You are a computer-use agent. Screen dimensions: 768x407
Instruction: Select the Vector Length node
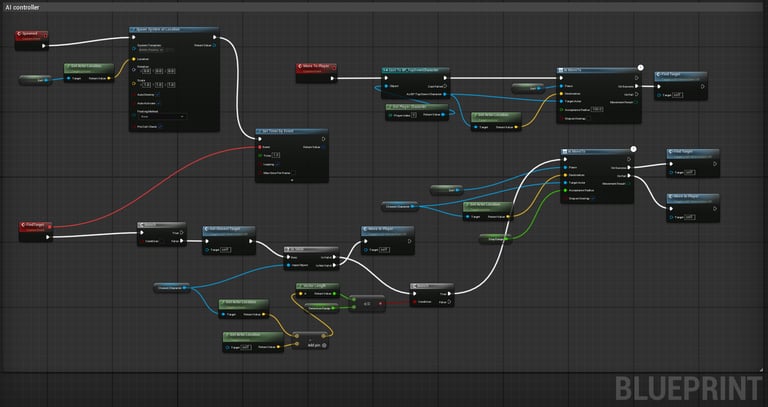click(x=317, y=290)
